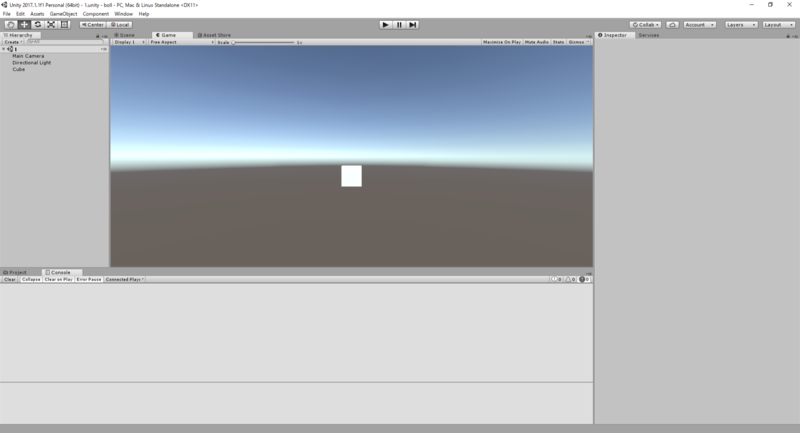Toggle the Hierarchy panel lock icon
The width and height of the screenshot is (800, 433).
coord(97,36)
